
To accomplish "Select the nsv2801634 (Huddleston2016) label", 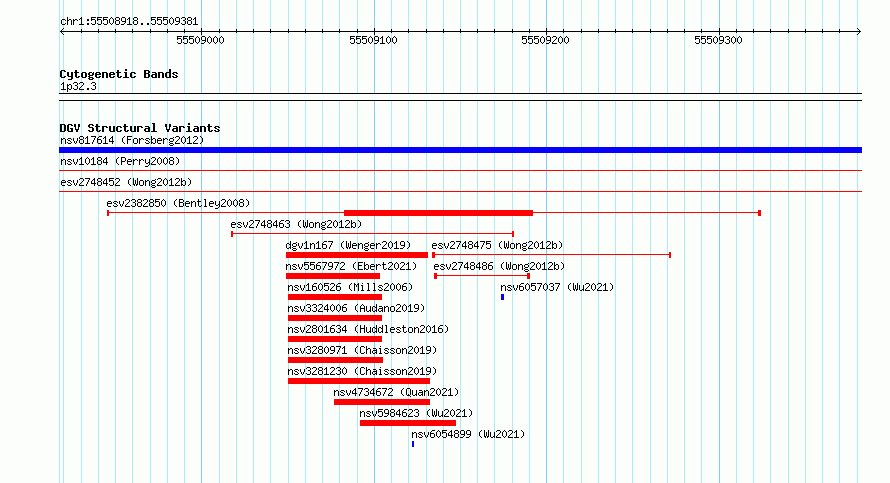I will click(x=368, y=329).
